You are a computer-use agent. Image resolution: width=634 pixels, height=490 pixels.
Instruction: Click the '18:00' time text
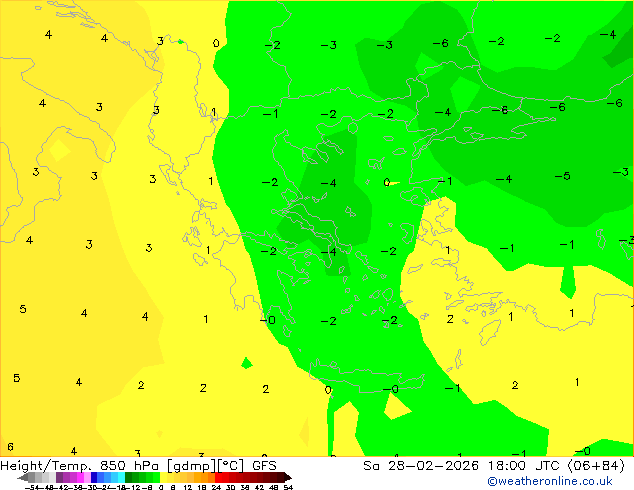click(506, 466)
